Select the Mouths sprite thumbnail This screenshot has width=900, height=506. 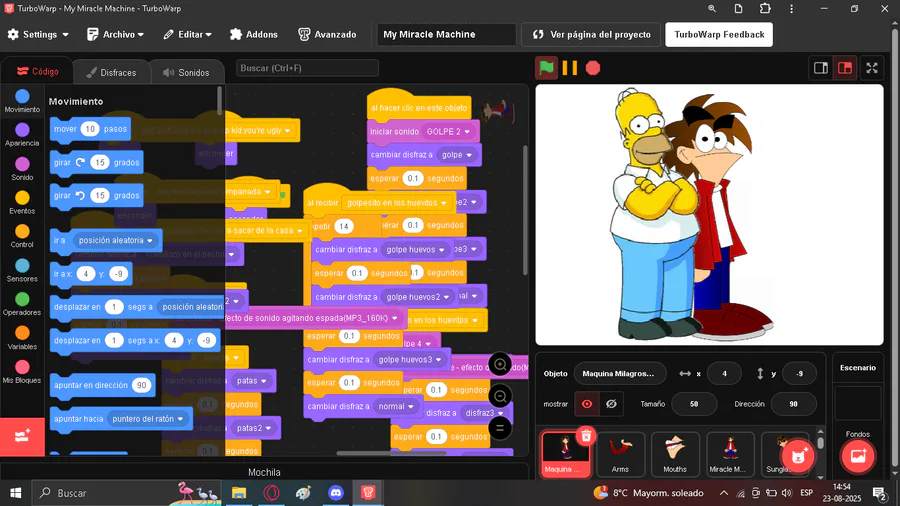[675, 454]
